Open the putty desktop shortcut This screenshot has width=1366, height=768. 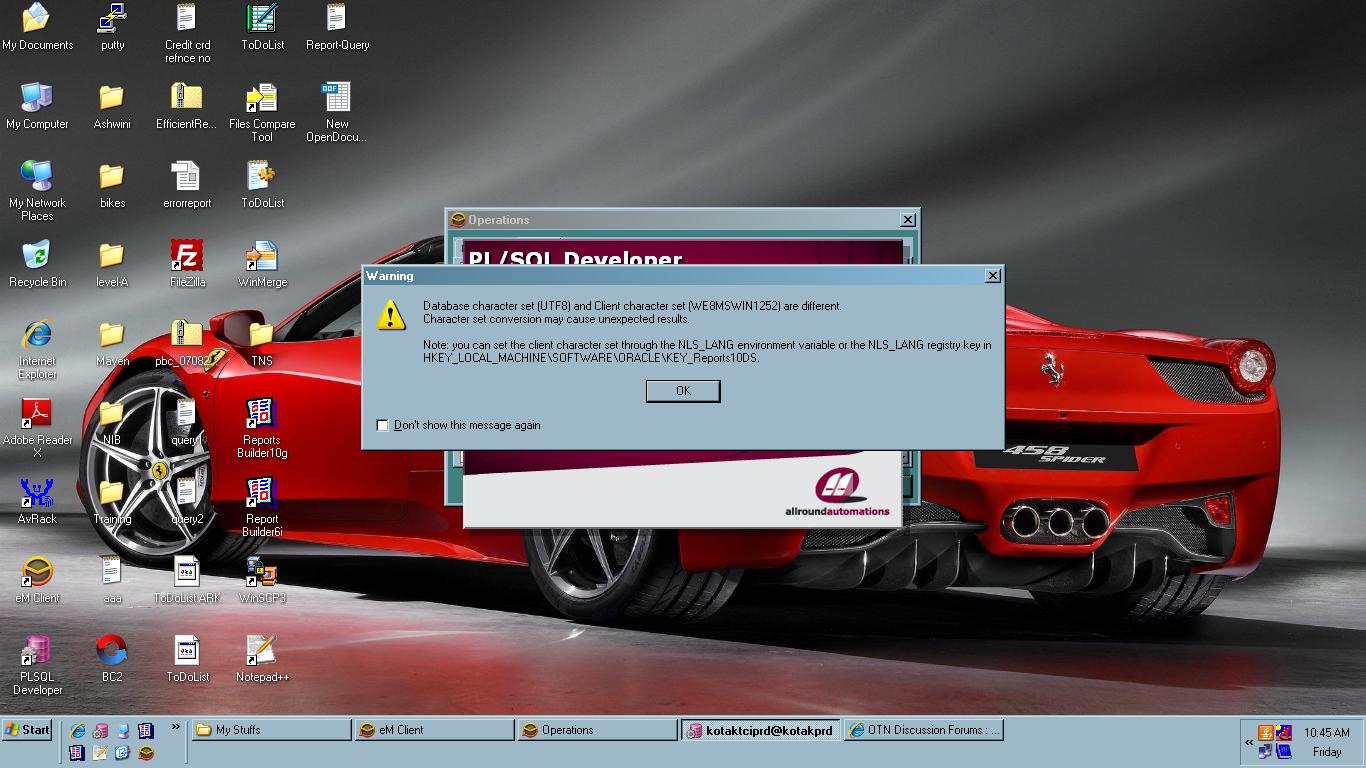(x=112, y=19)
